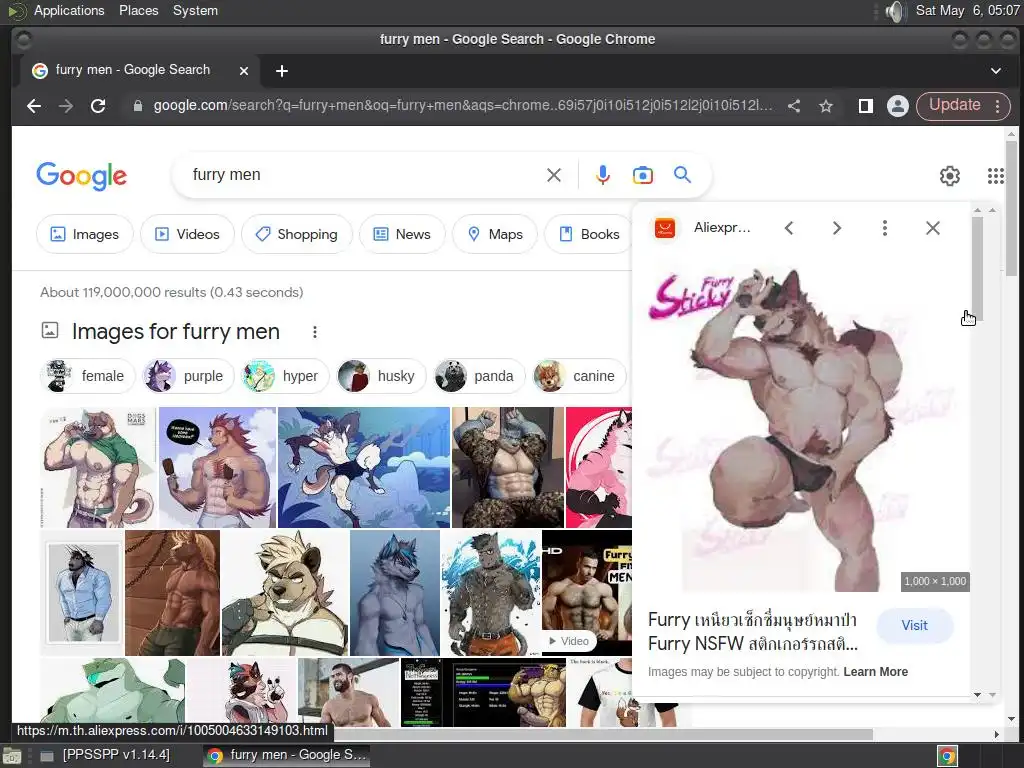Click the show desktop icon in bottom panel

12,757
